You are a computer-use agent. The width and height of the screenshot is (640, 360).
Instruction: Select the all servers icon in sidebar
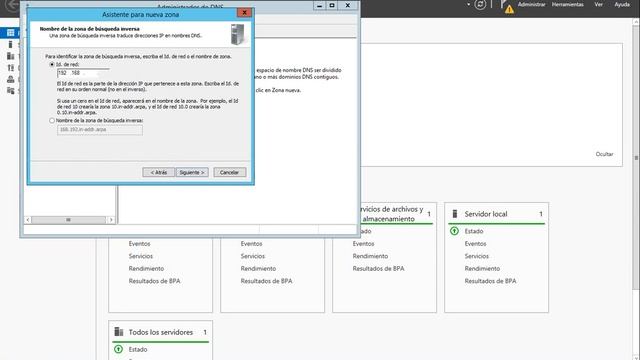(11, 56)
